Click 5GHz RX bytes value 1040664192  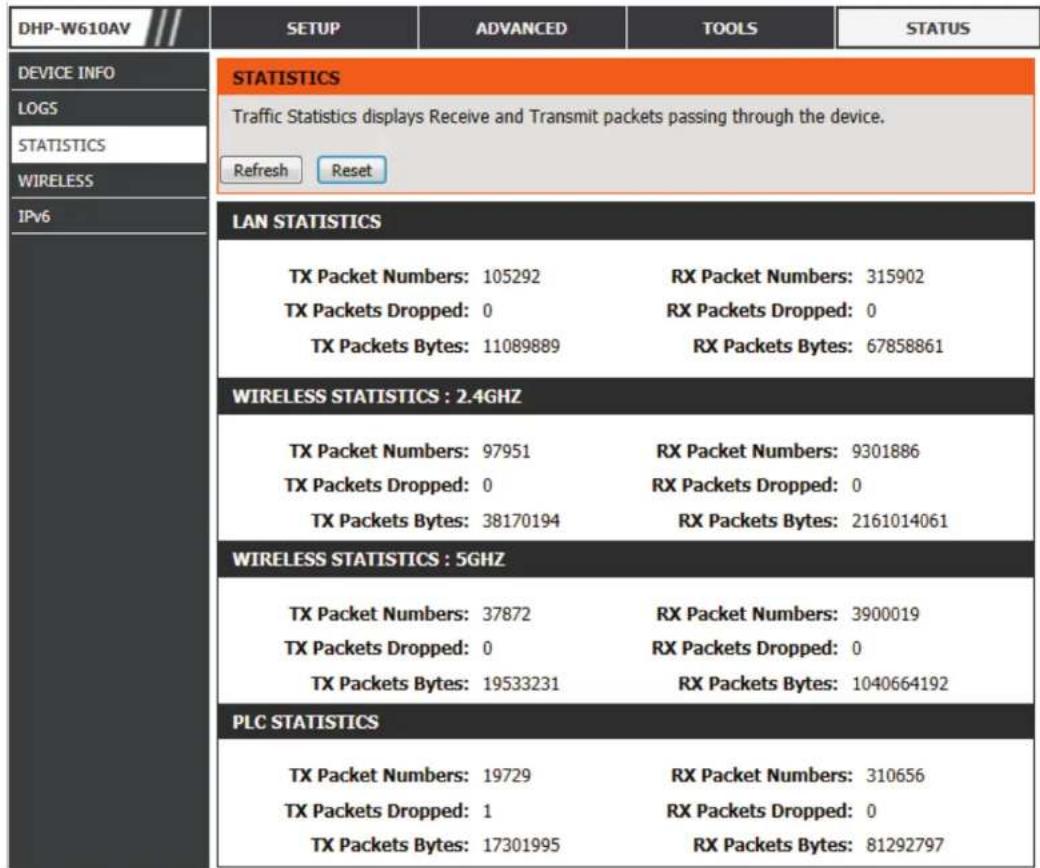(900, 684)
